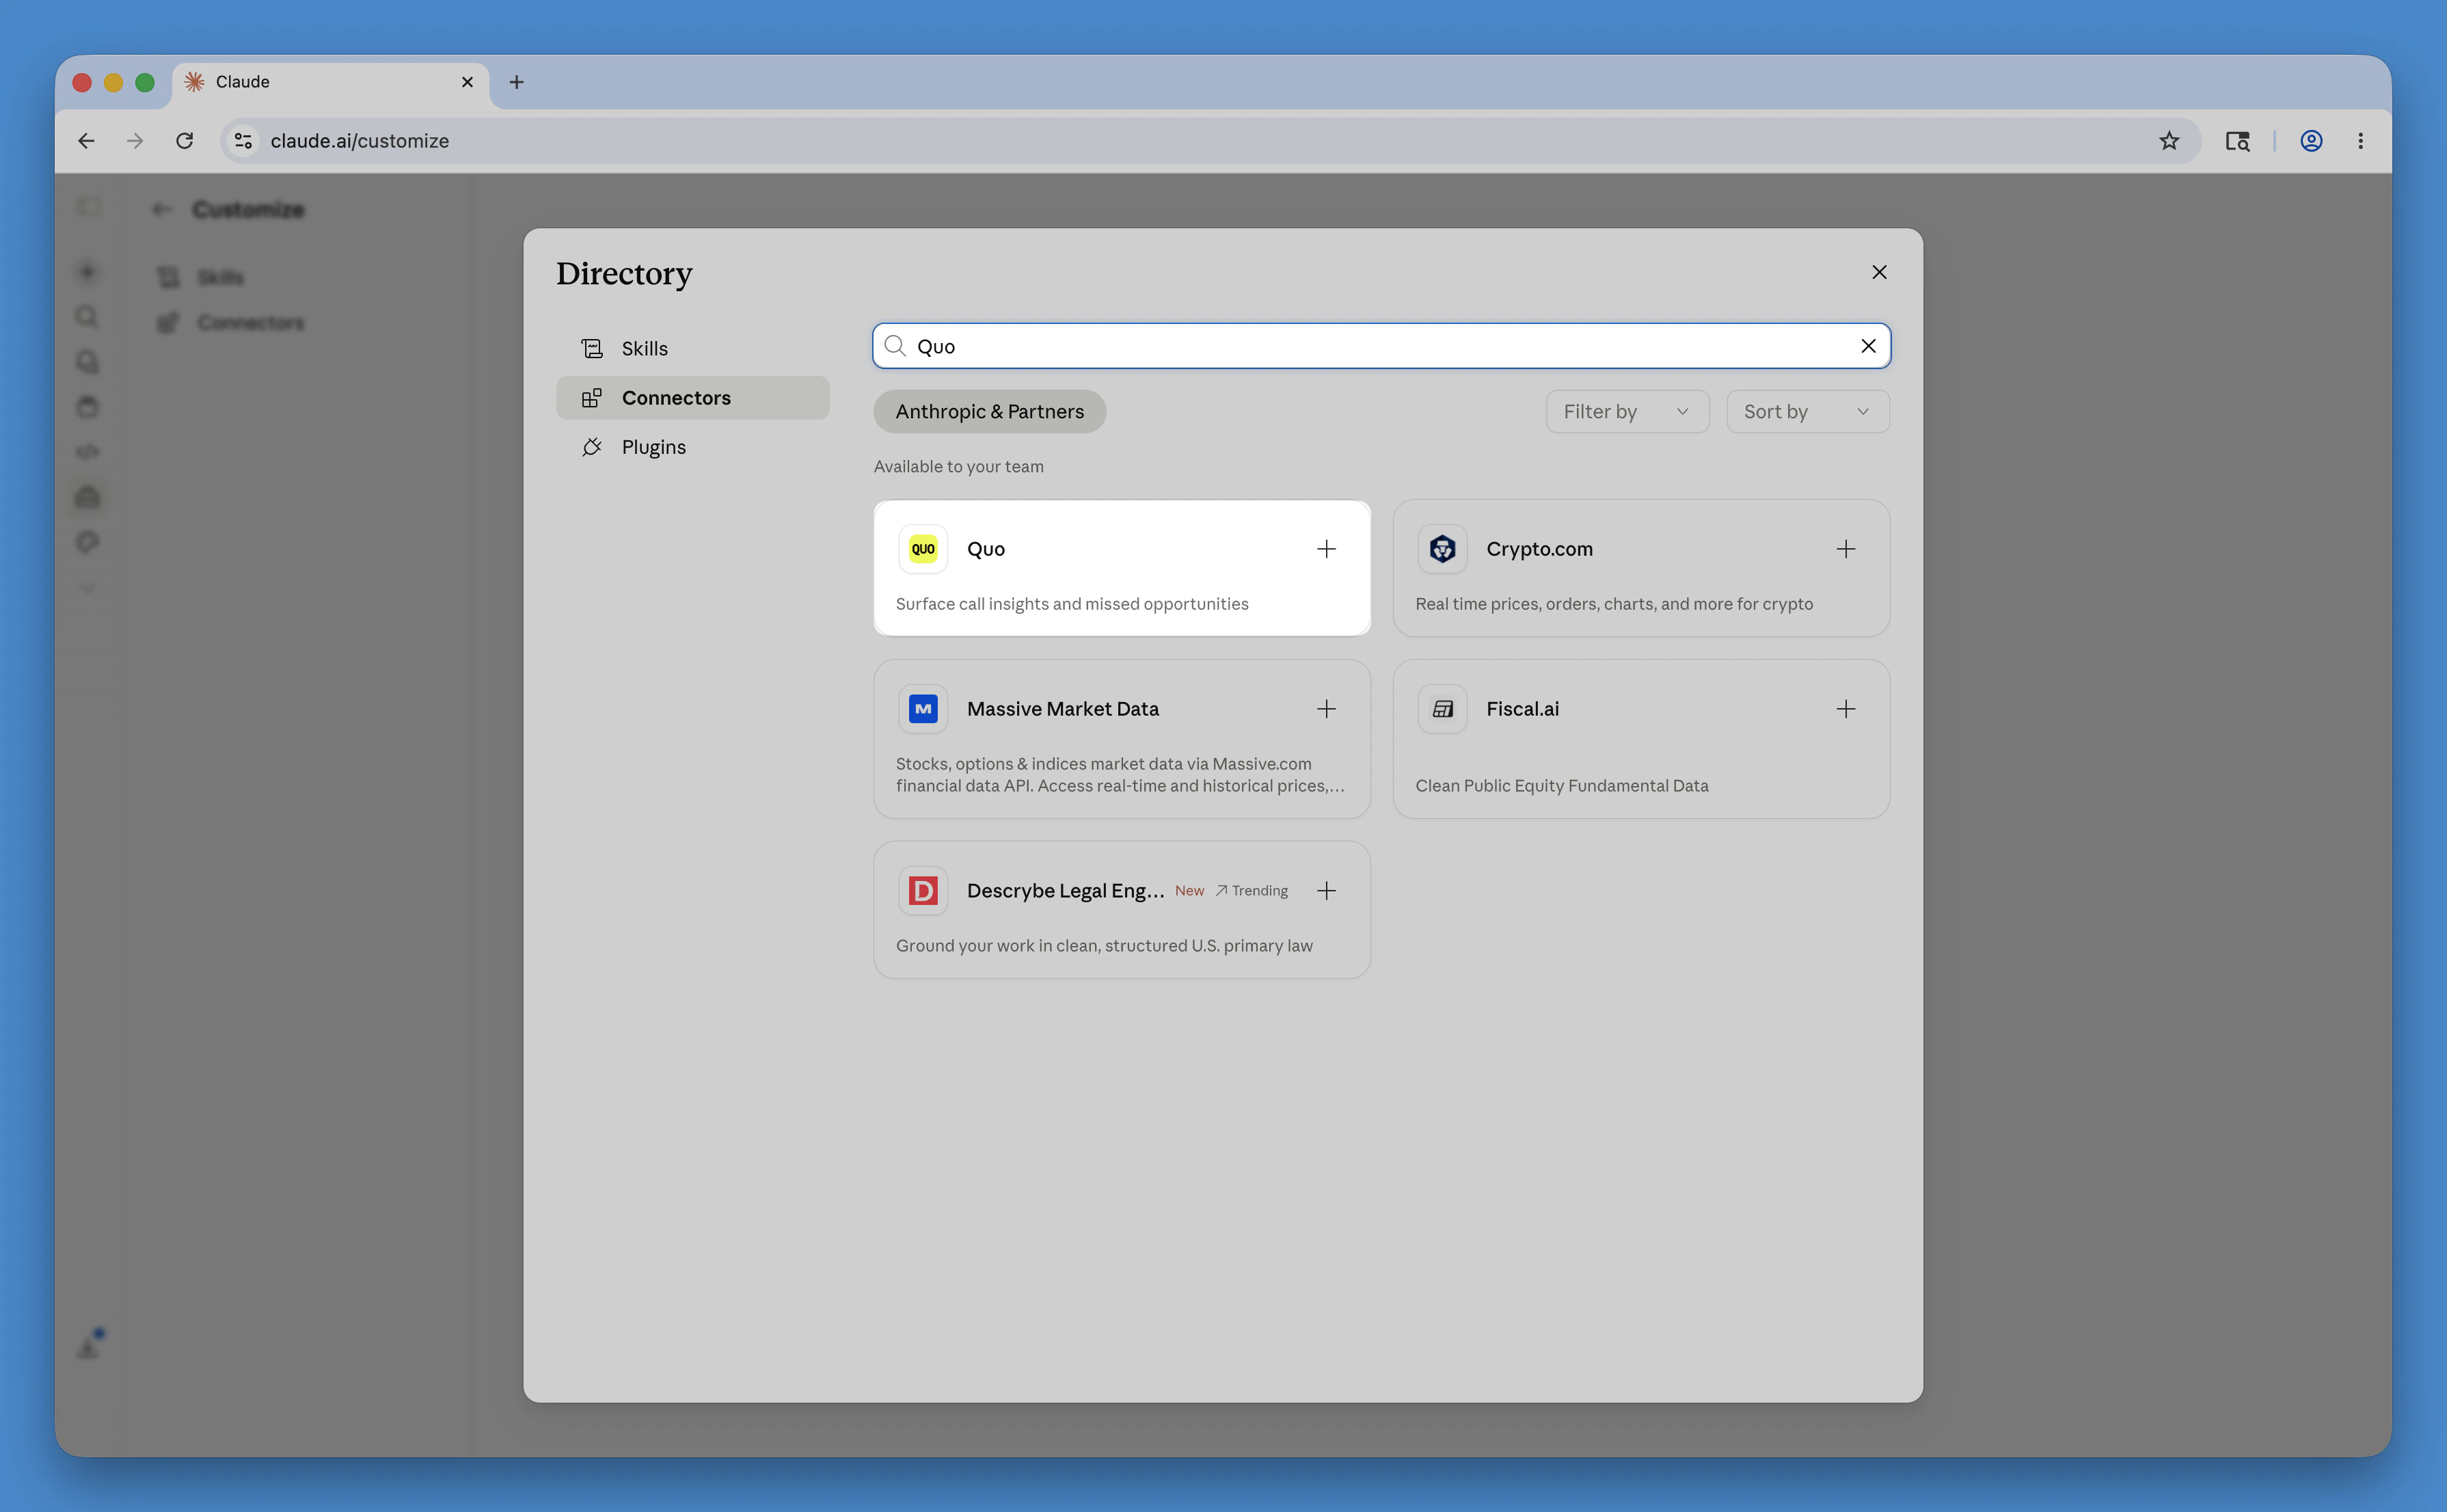Click the Crypto.com shield logo icon
This screenshot has width=2447, height=1512.
(x=1442, y=549)
